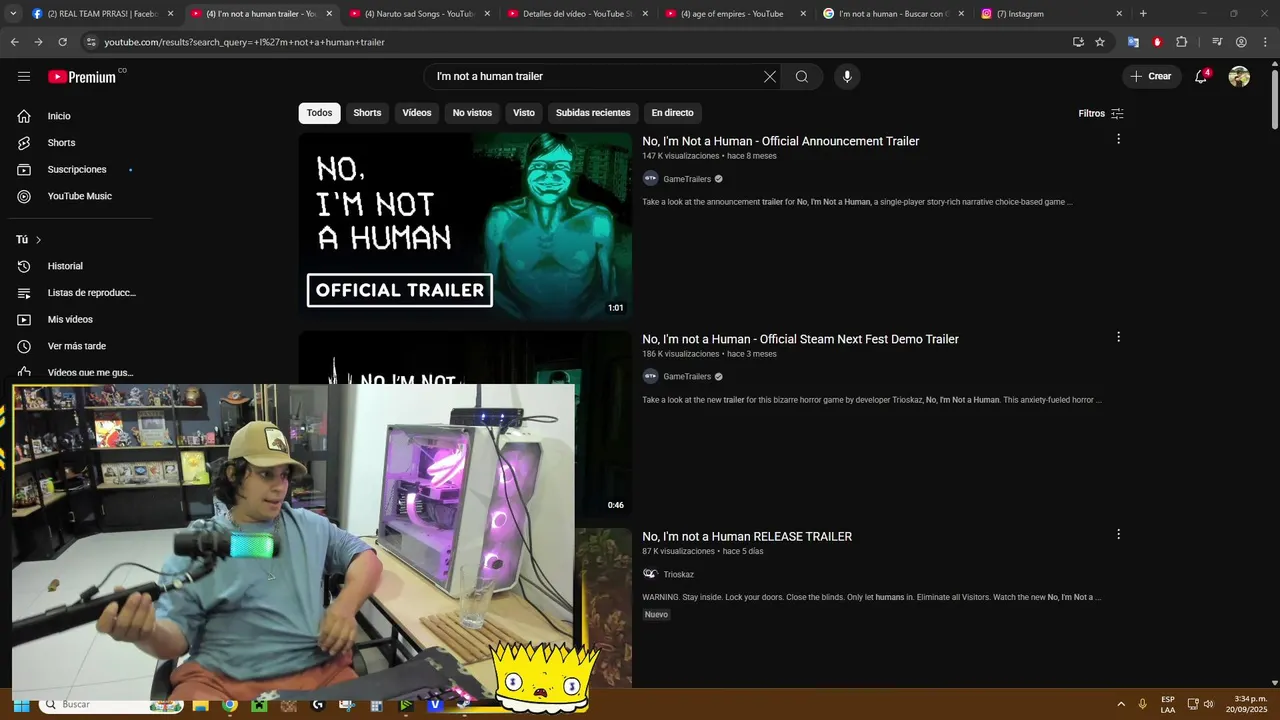
Task: Open Chrome media controls icon
Action: [x=1217, y=42]
